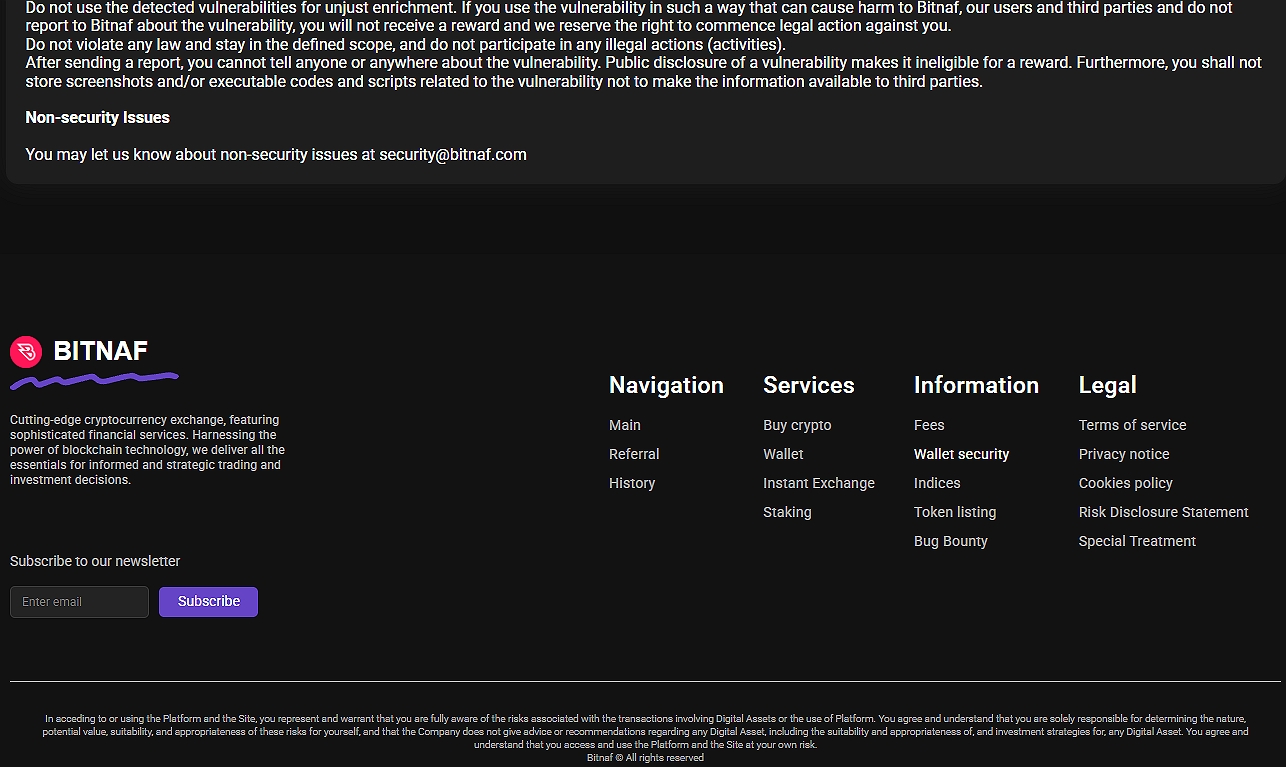Open the Wallet security link
The height and width of the screenshot is (767, 1286).
[x=961, y=454]
